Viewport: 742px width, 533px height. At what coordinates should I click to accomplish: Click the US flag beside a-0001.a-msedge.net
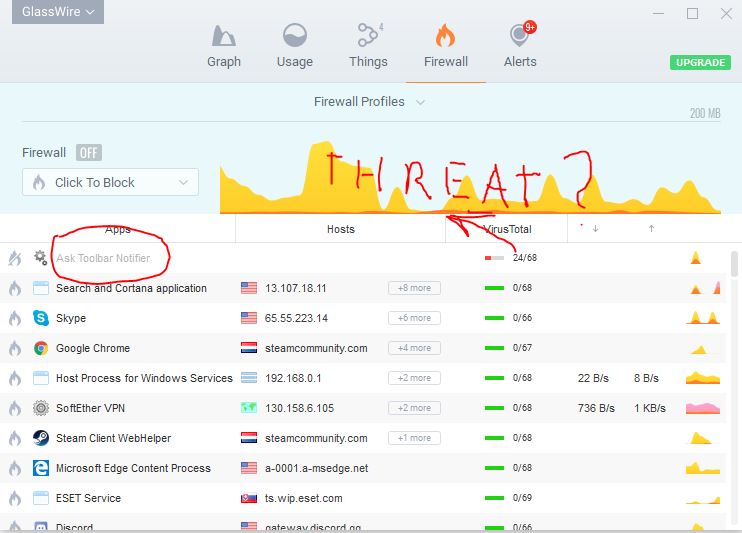tap(249, 468)
